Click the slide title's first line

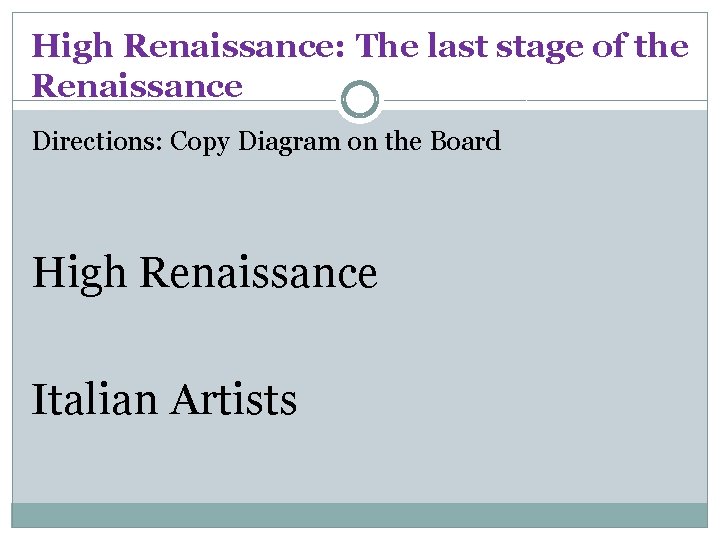[360, 46]
